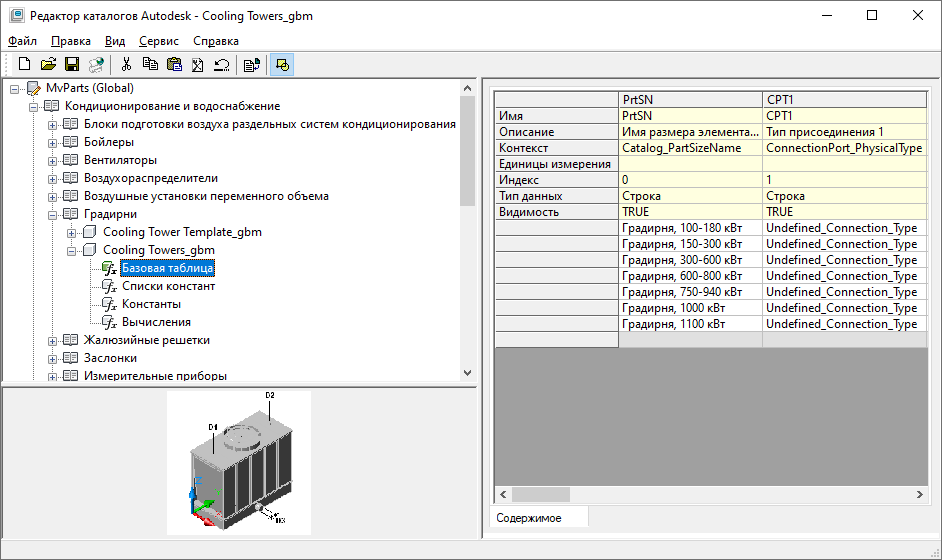
Task: Click the Copy toolbar icon
Action: 150,64
